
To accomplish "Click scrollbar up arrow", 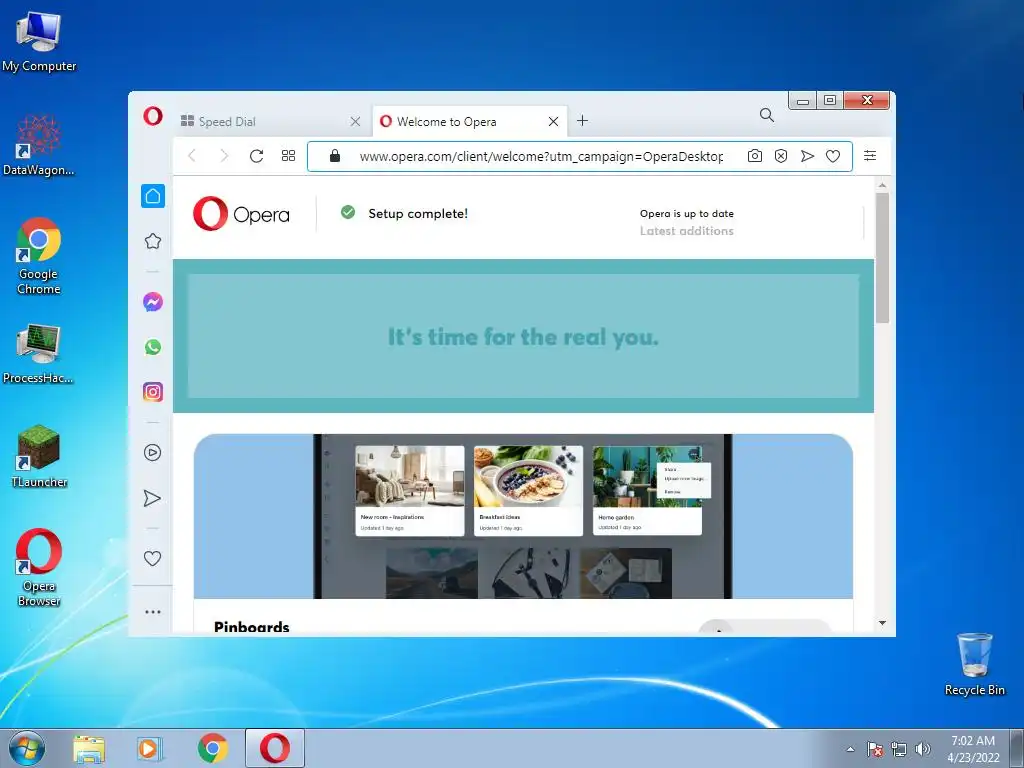I will pyautogui.click(x=882, y=185).
